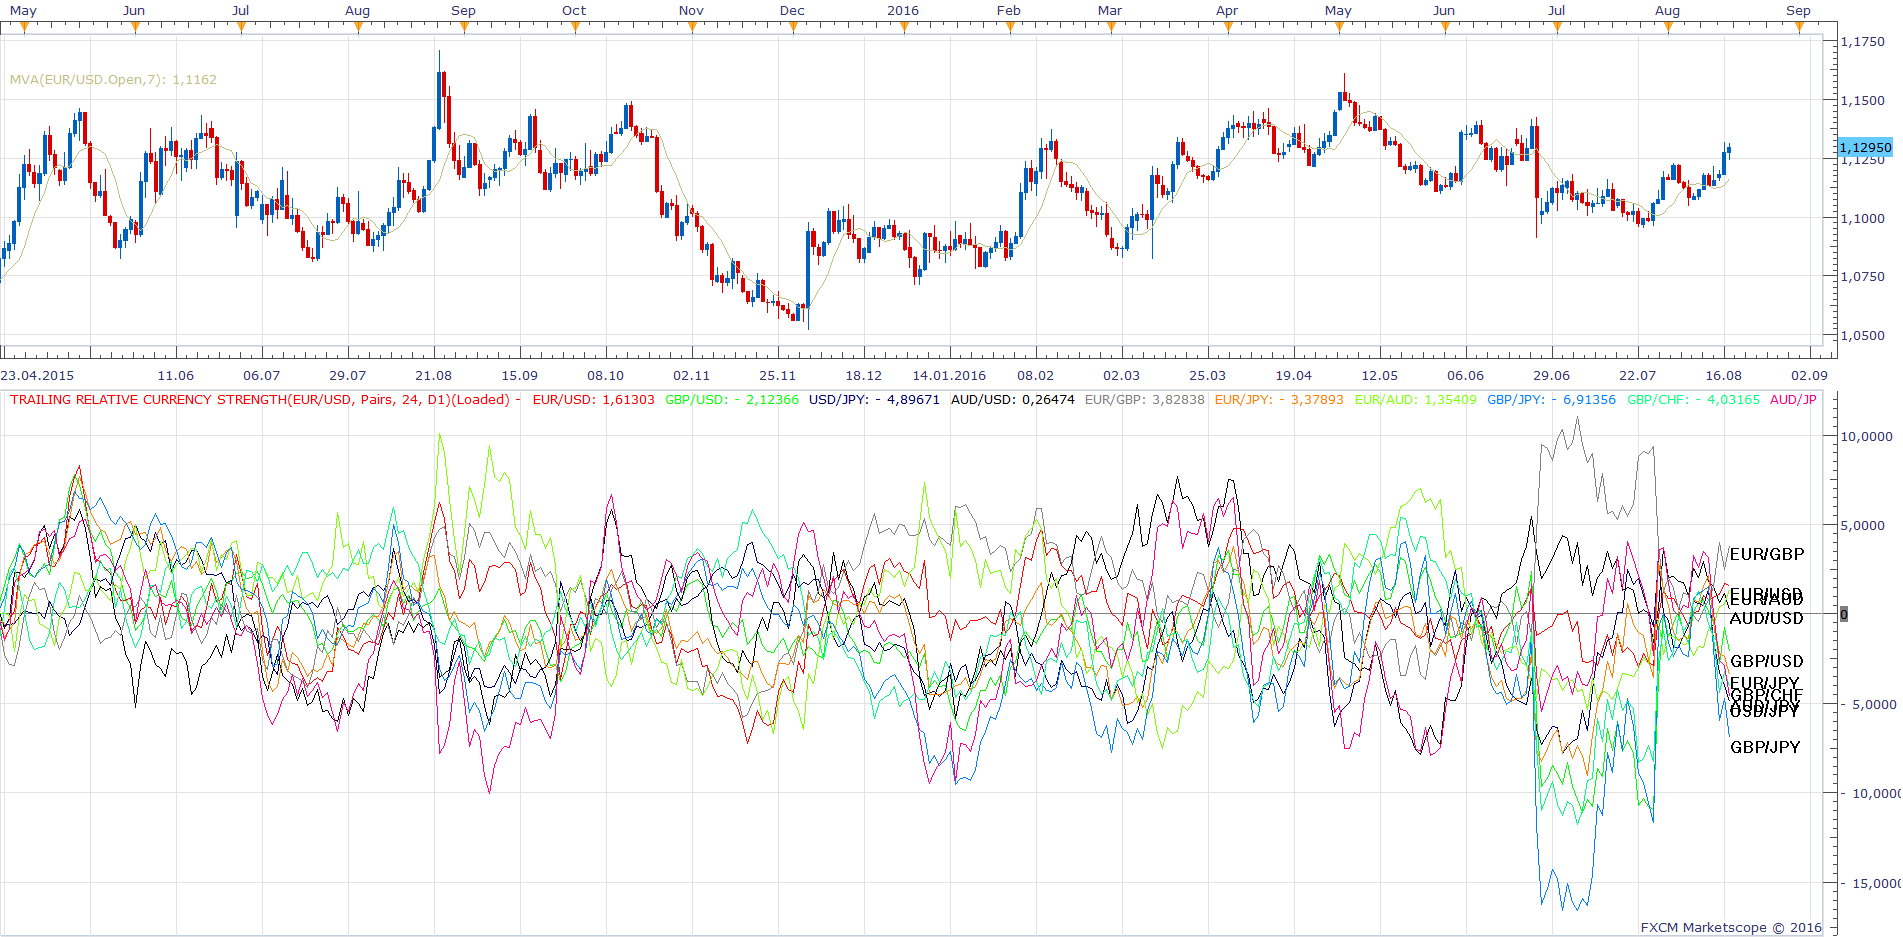Image resolution: width=1903 pixels, height=937 pixels.
Task: Click the EUR/JPY: -3,37893 legend entry
Action: [x=1279, y=400]
